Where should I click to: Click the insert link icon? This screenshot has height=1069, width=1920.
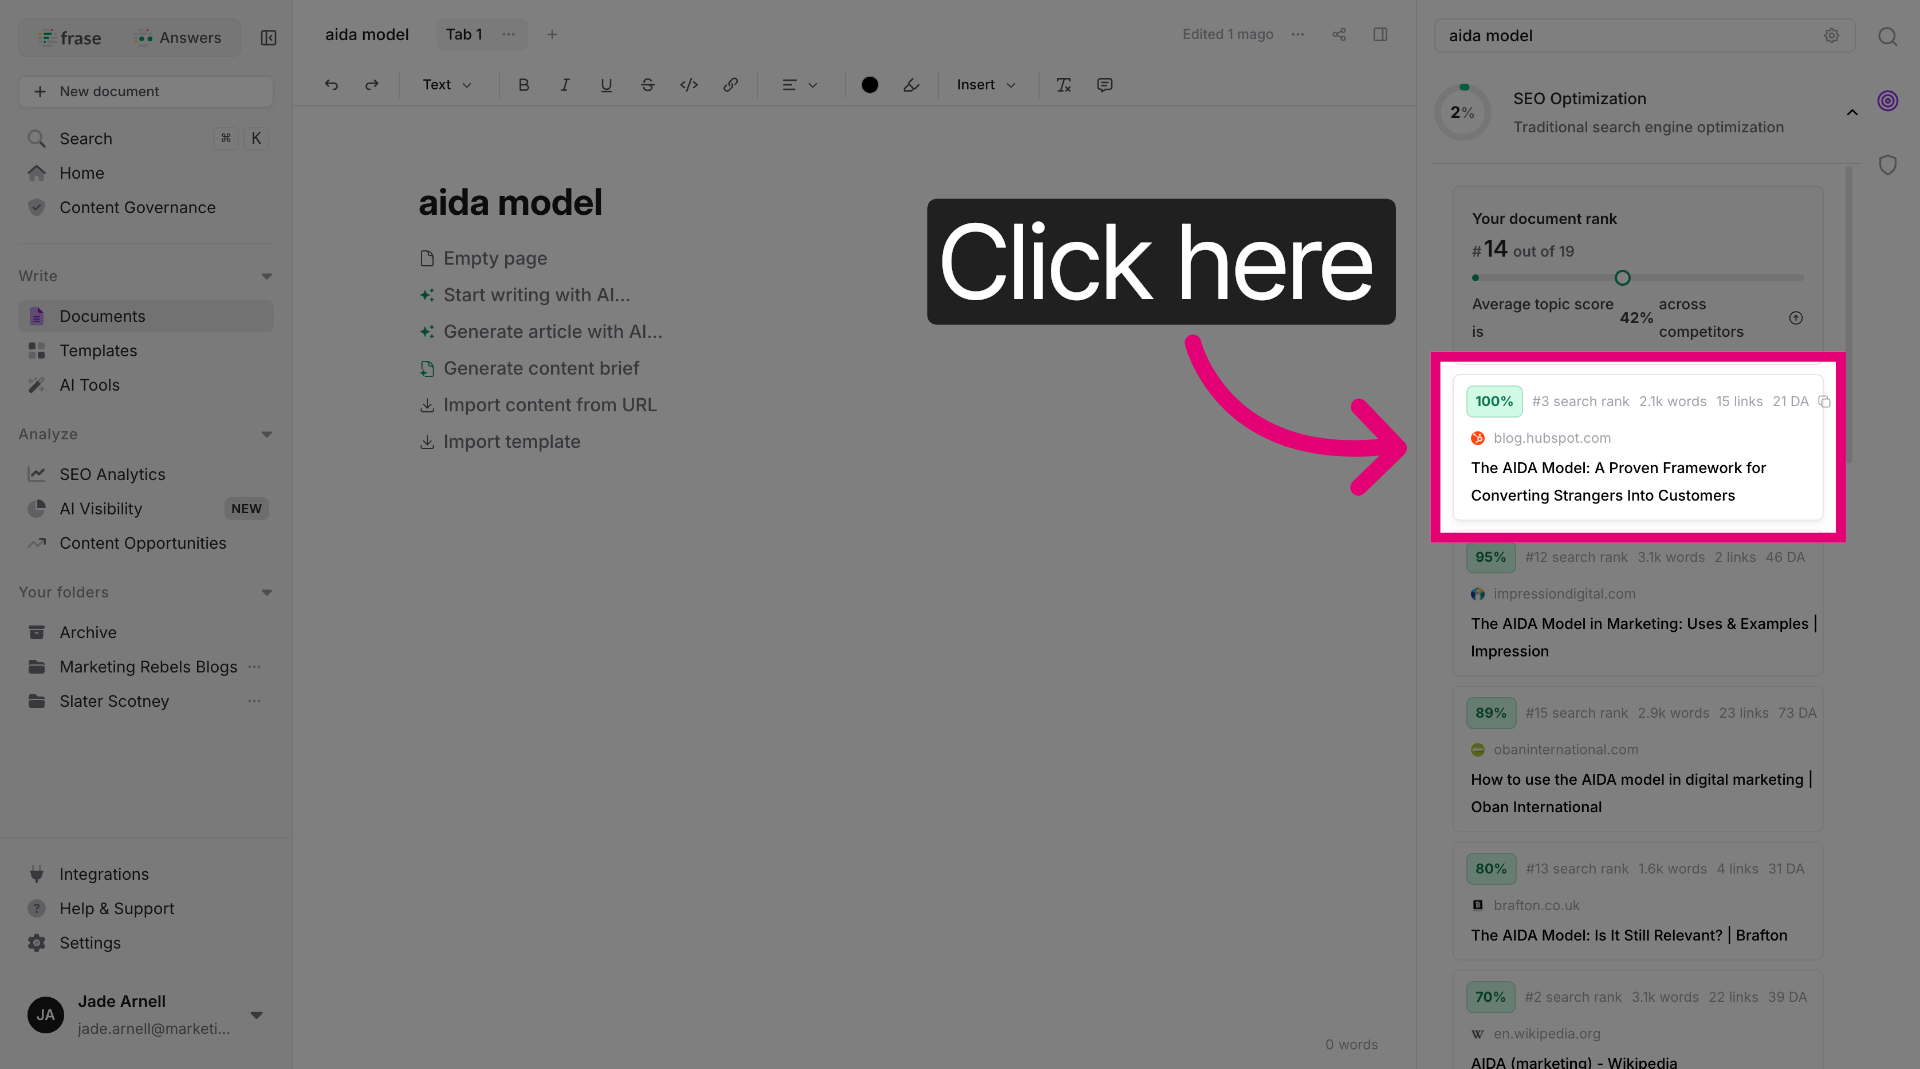731,85
